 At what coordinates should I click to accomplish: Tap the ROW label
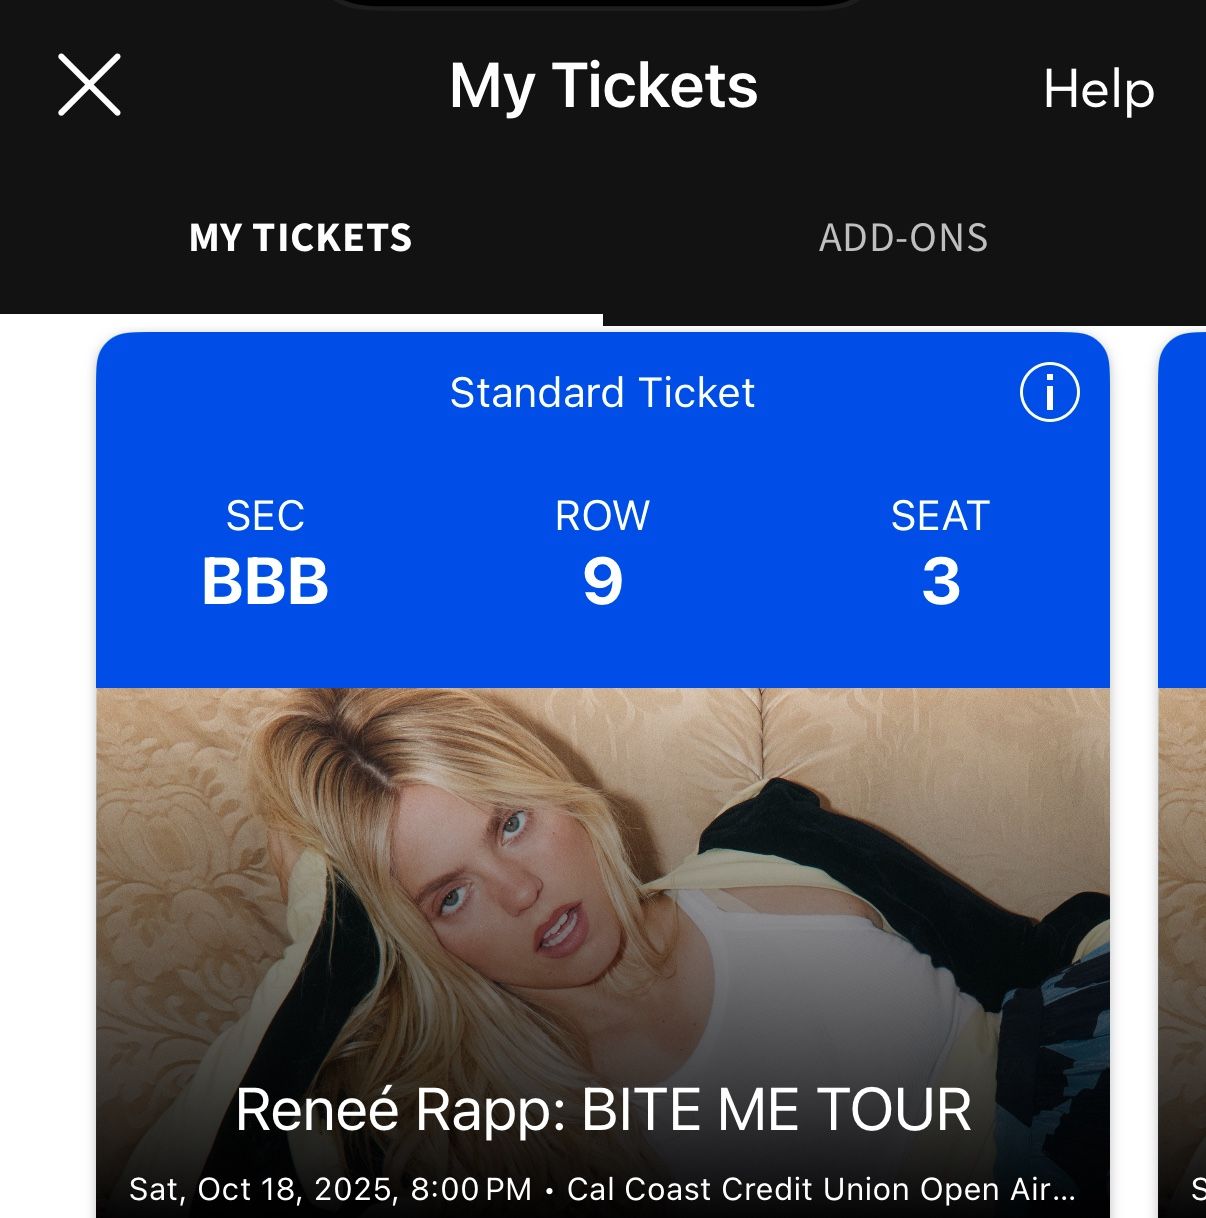[x=603, y=516]
